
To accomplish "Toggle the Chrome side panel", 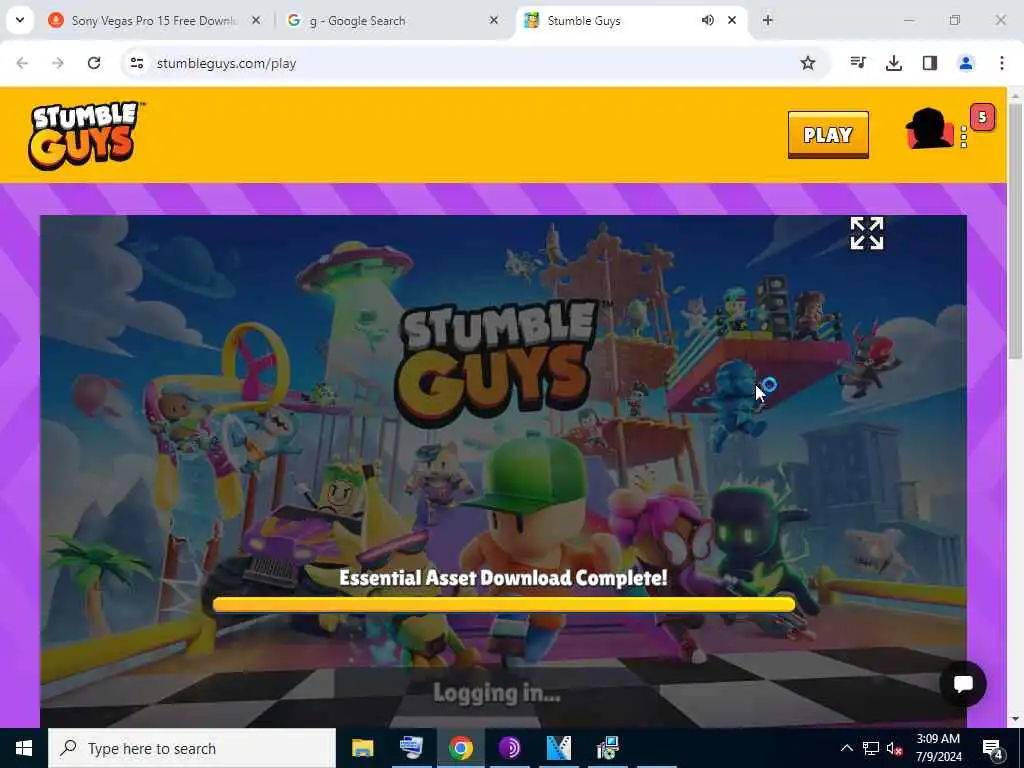I will (x=930, y=63).
